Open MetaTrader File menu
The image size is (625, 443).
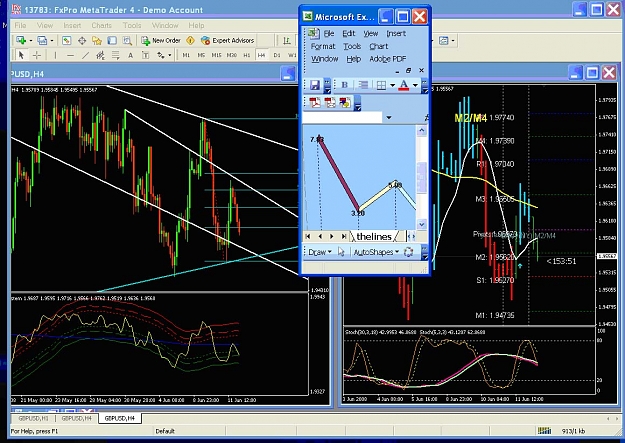[x=20, y=26]
